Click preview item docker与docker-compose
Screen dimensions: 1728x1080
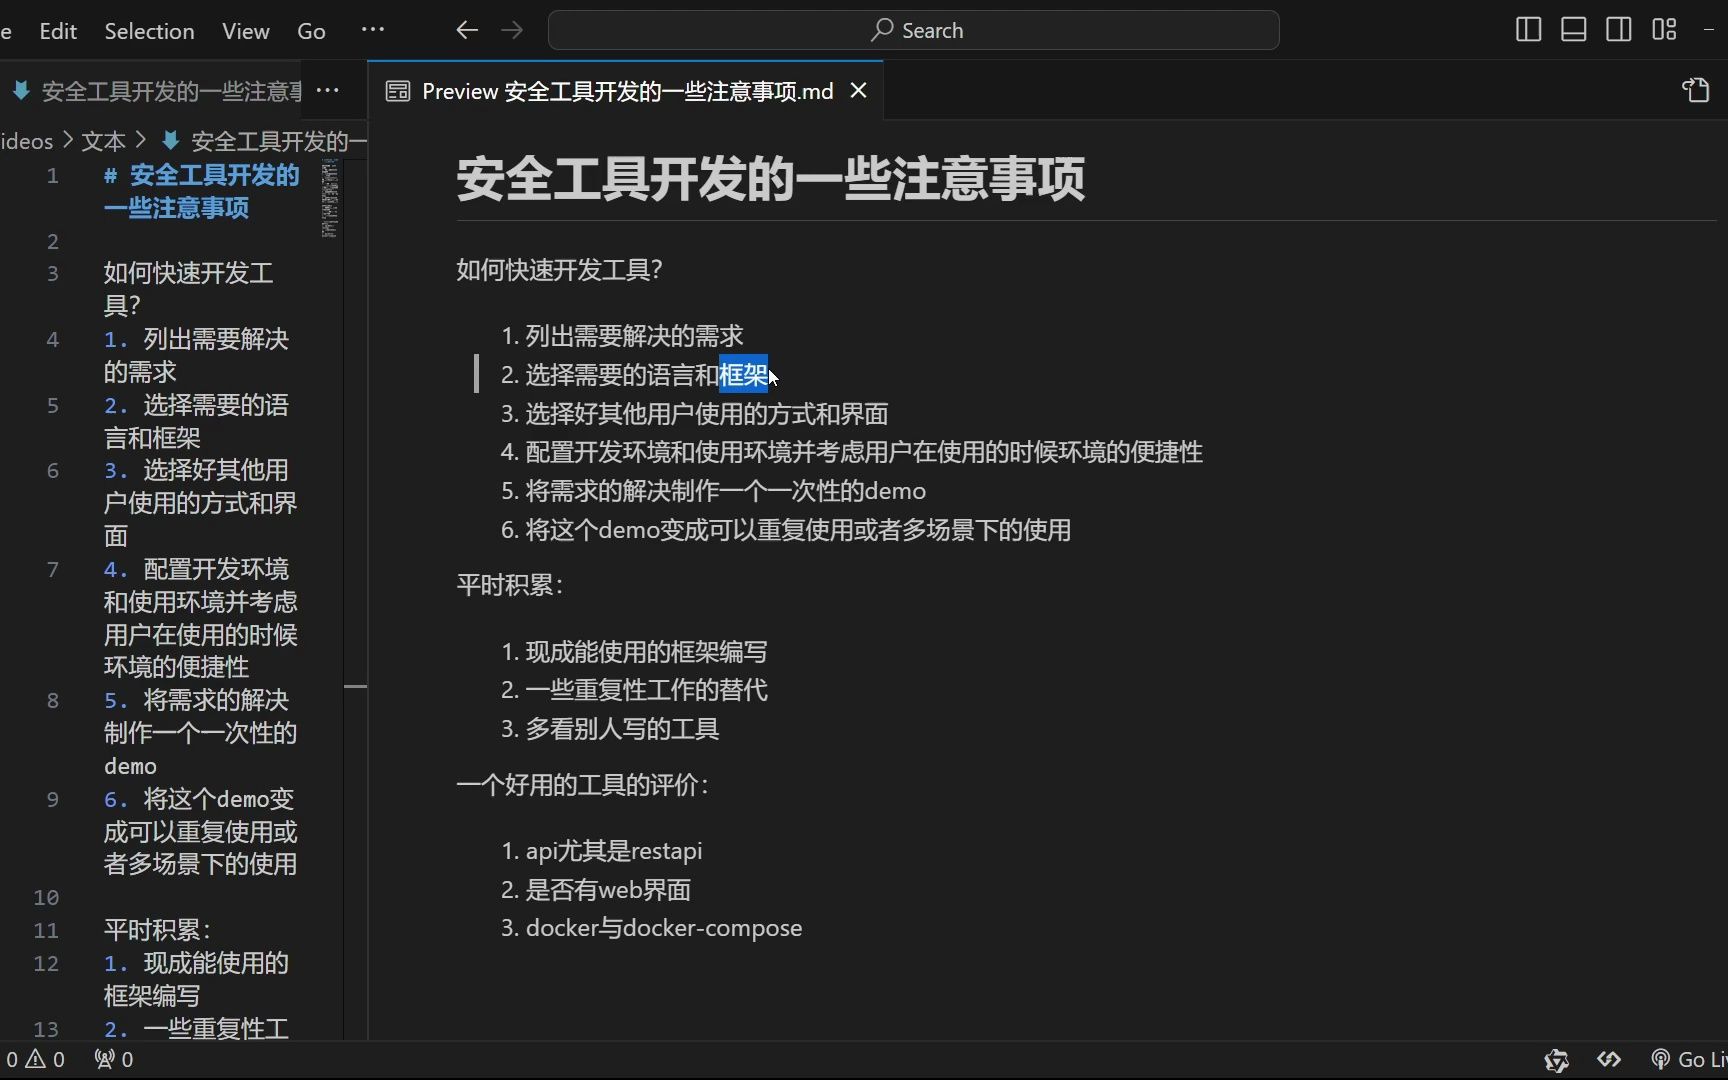(664, 928)
